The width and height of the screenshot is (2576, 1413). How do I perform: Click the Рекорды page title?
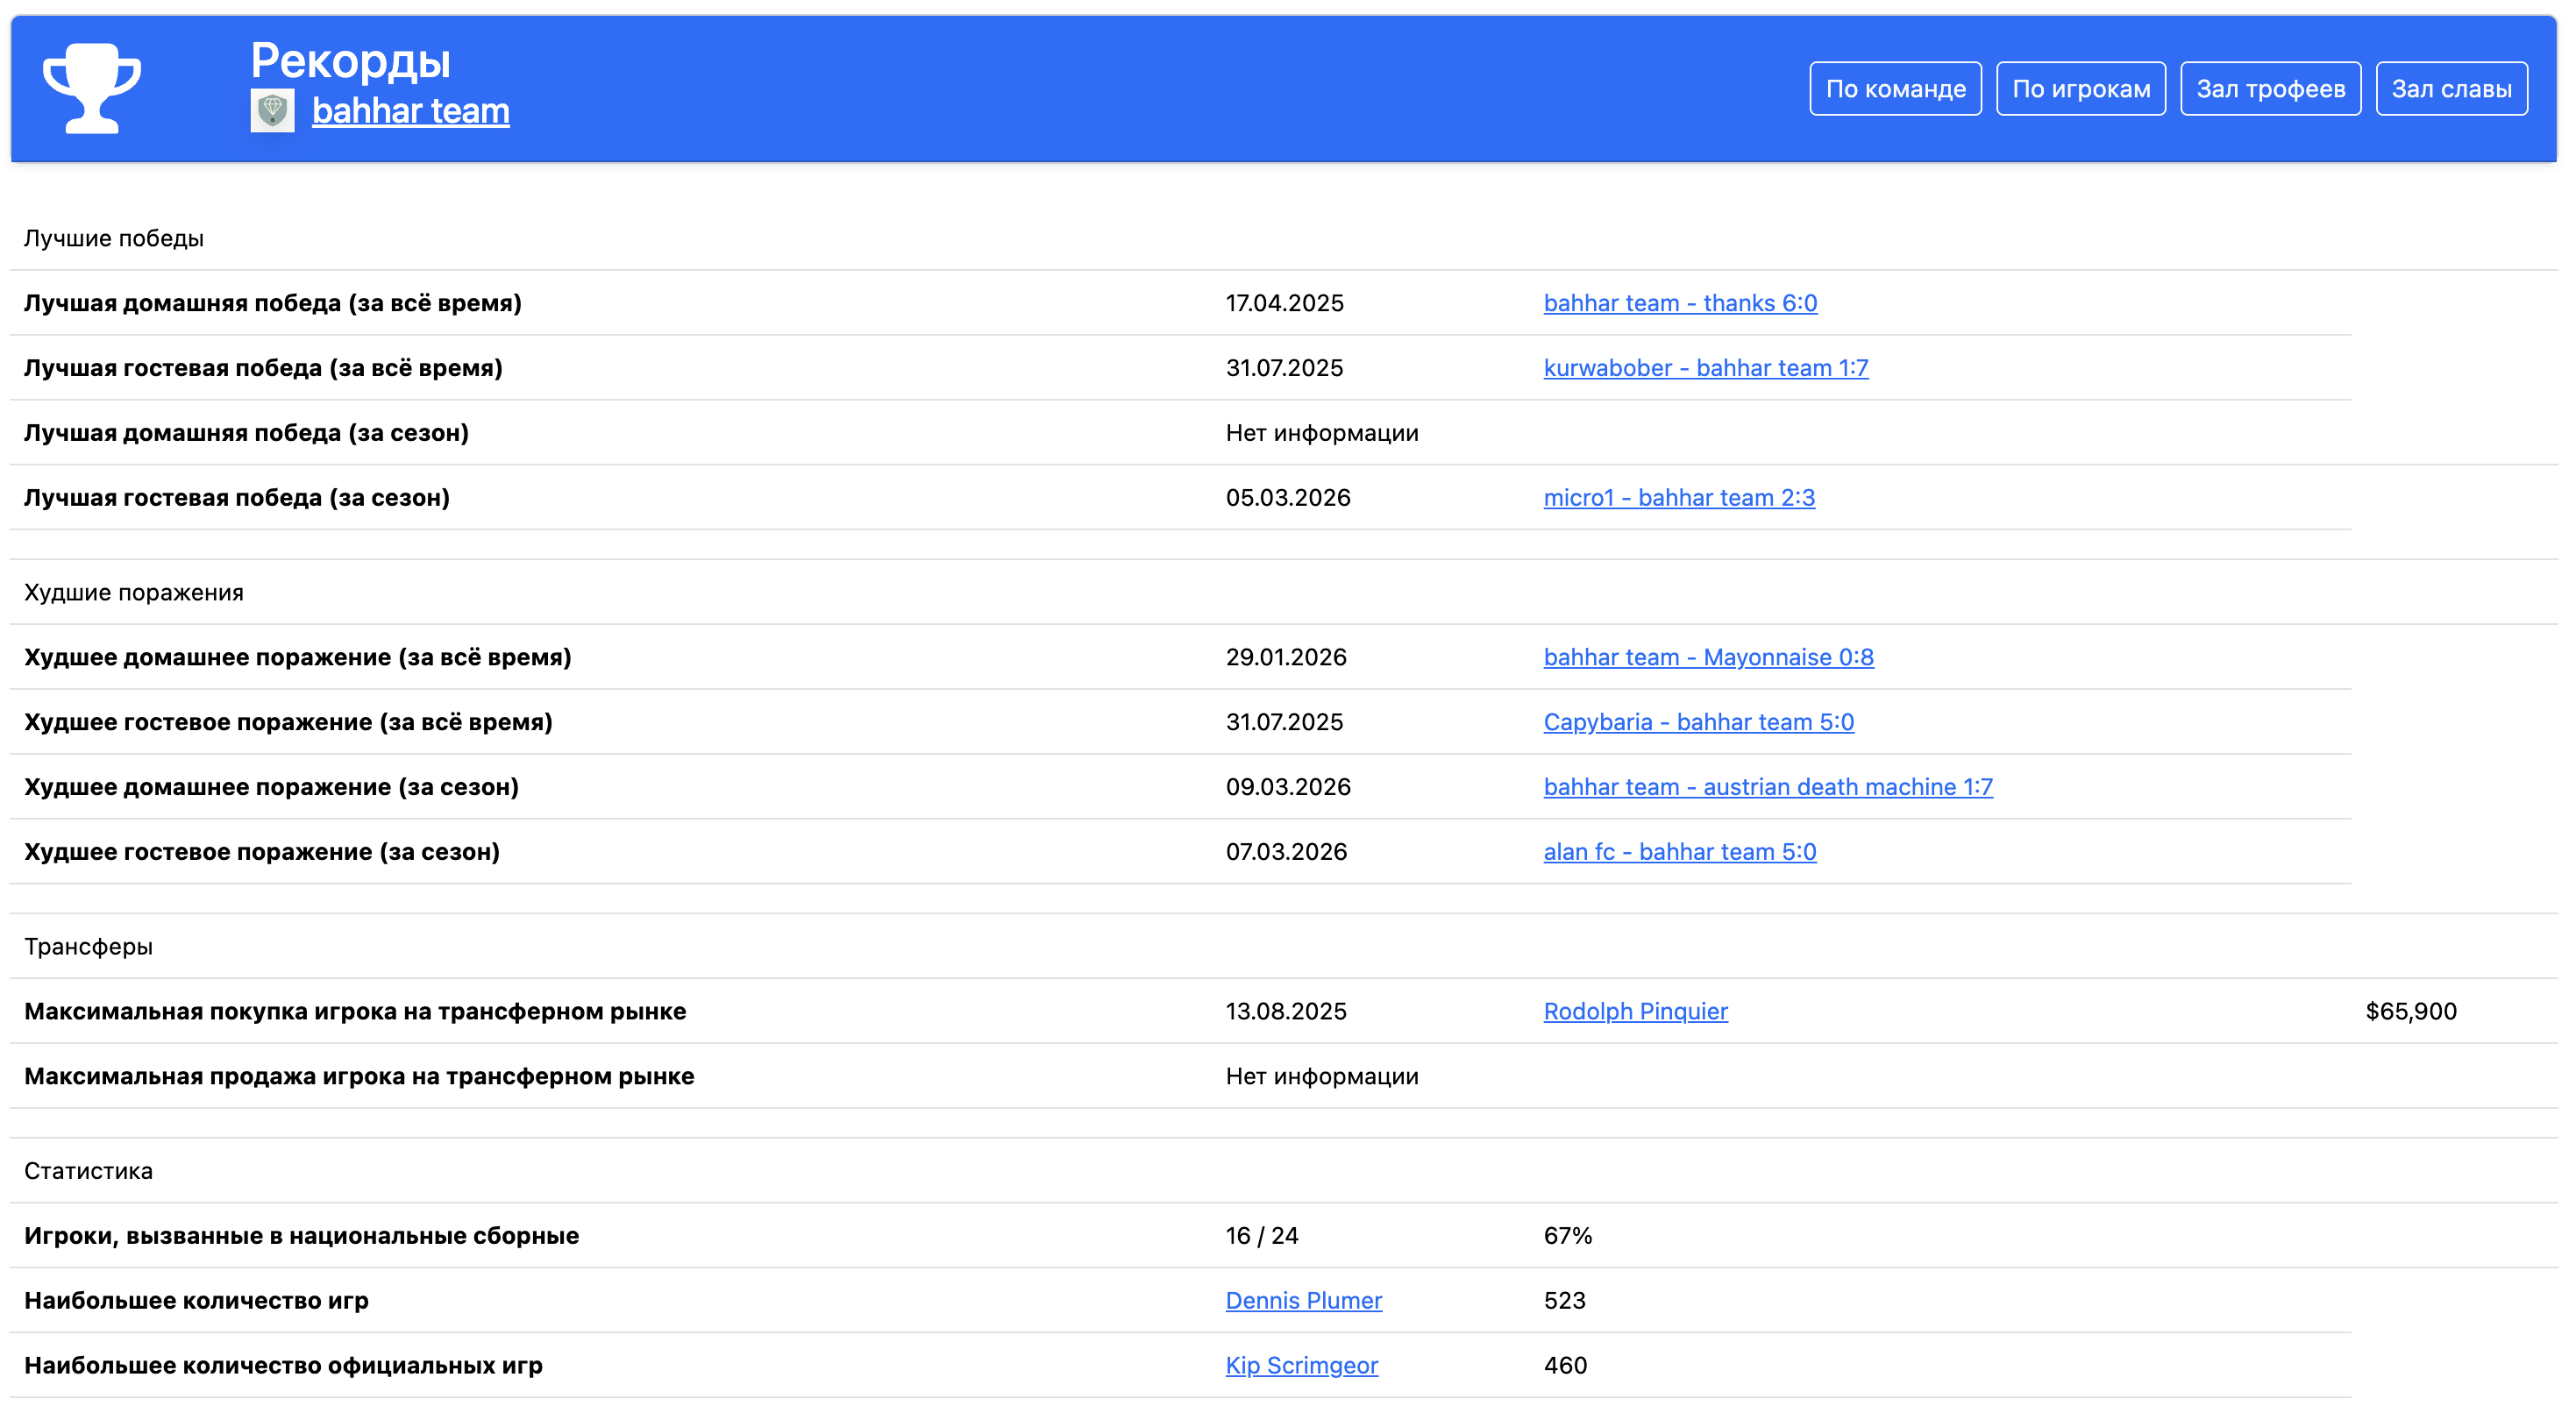pyautogui.click(x=350, y=60)
